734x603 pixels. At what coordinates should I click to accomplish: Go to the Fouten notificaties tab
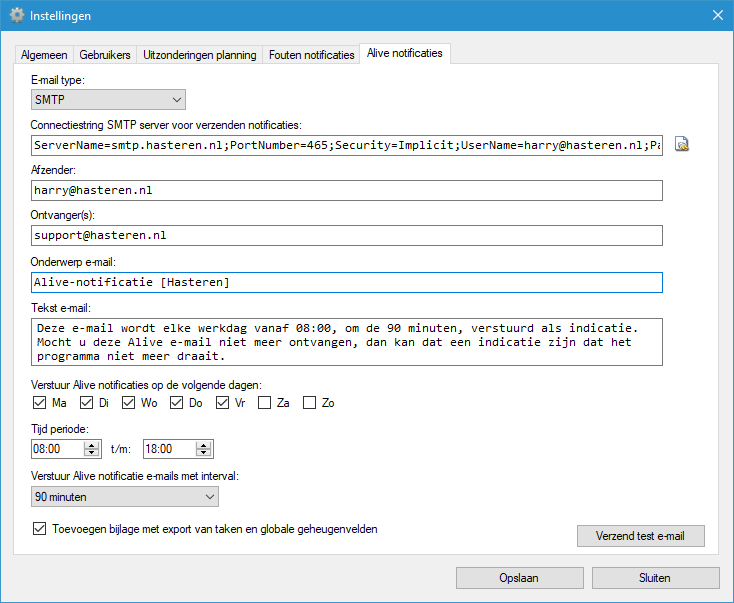(x=311, y=55)
